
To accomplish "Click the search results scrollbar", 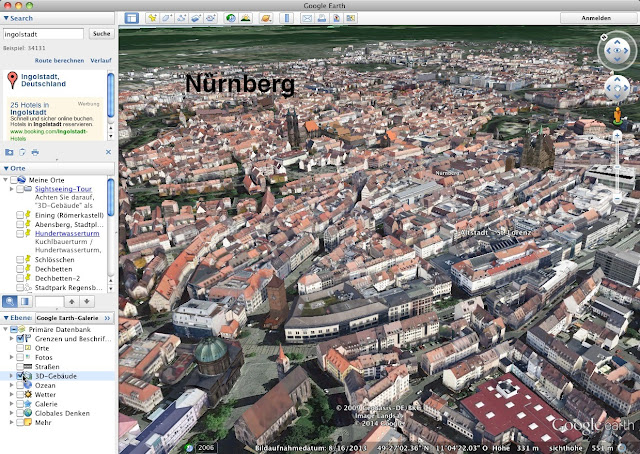I will click(111, 95).
